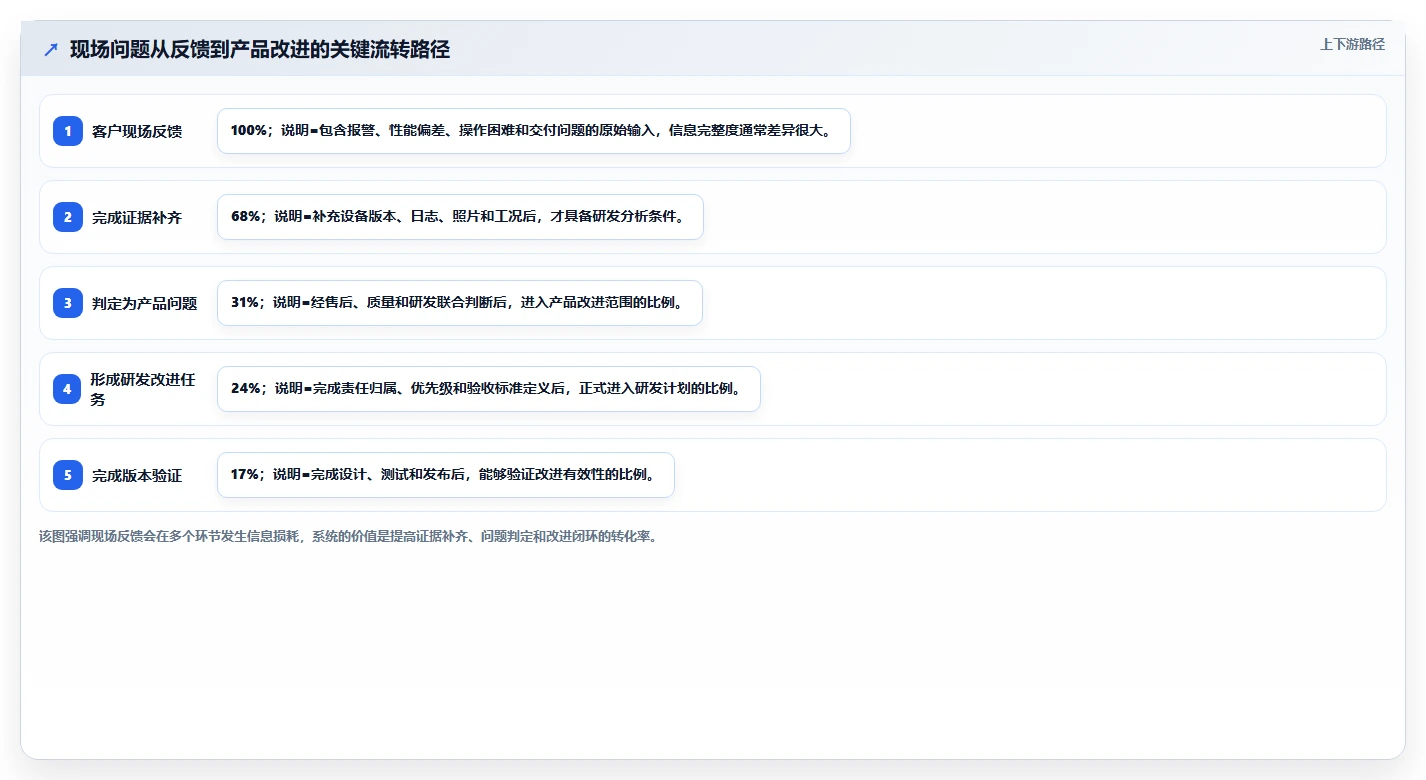Image resolution: width=1426 pixels, height=780 pixels.
Task: Click the 68% description box
Action: 460,217
